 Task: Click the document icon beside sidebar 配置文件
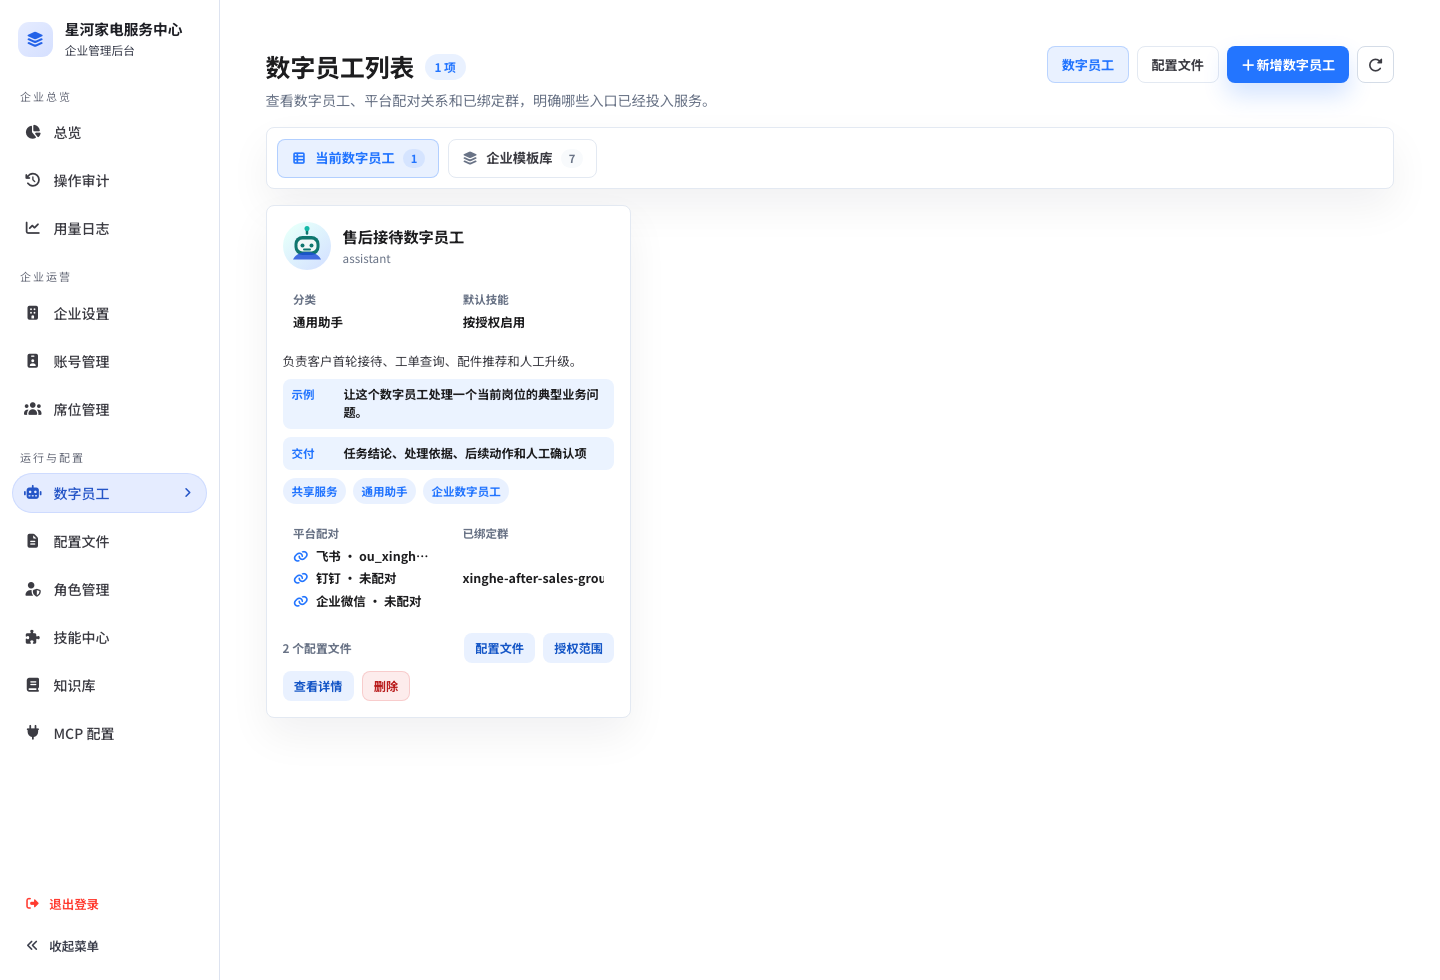[x=33, y=541]
